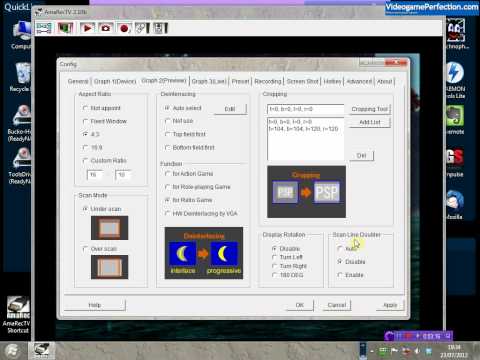Select the Fixed Window aspect ratio

pyautogui.click(x=105, y=121)
